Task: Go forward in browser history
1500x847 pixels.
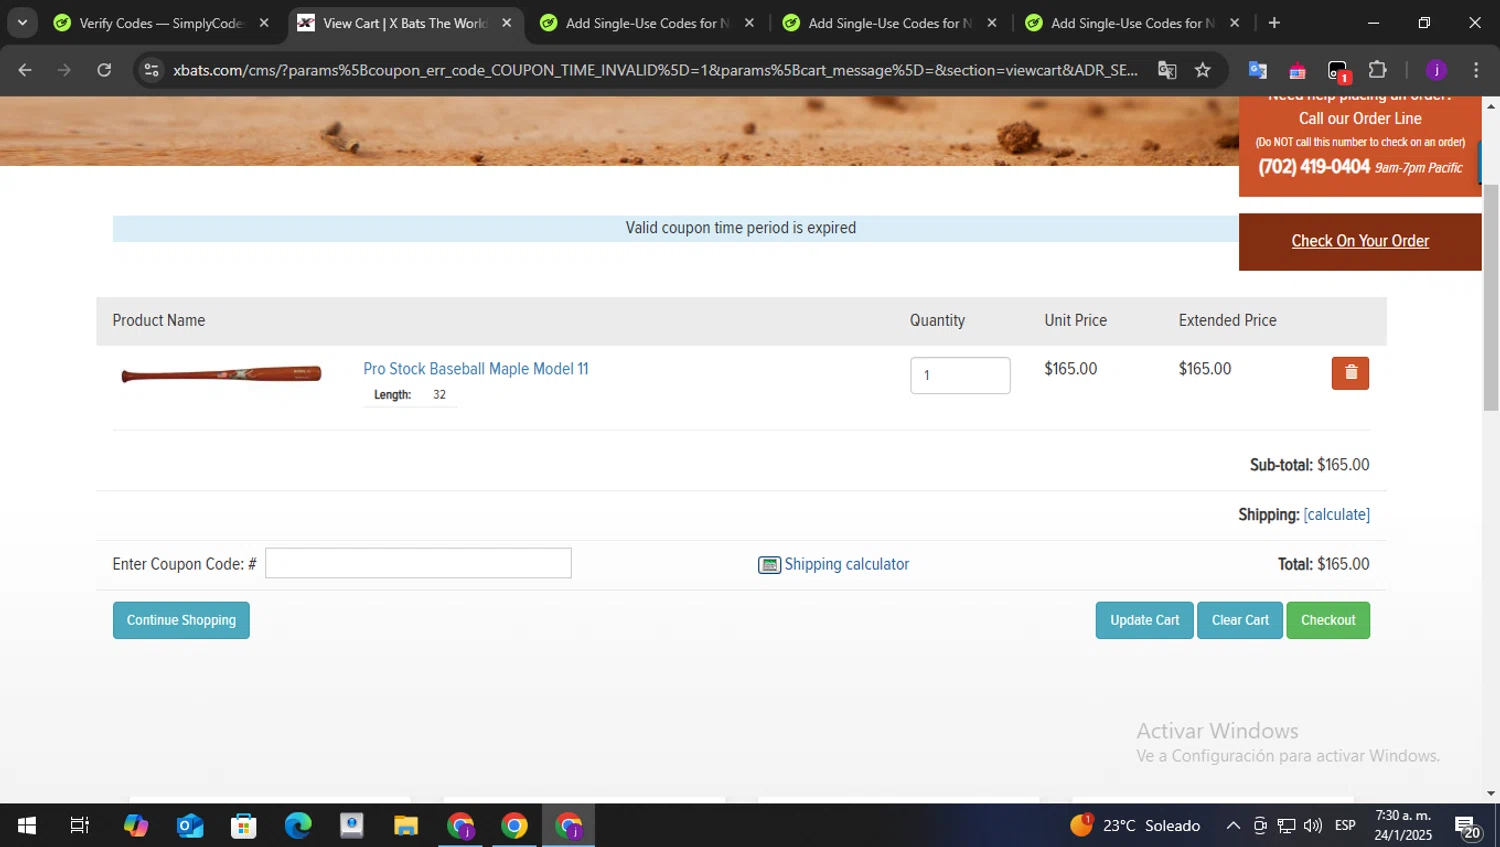Action: click(64, 70)
